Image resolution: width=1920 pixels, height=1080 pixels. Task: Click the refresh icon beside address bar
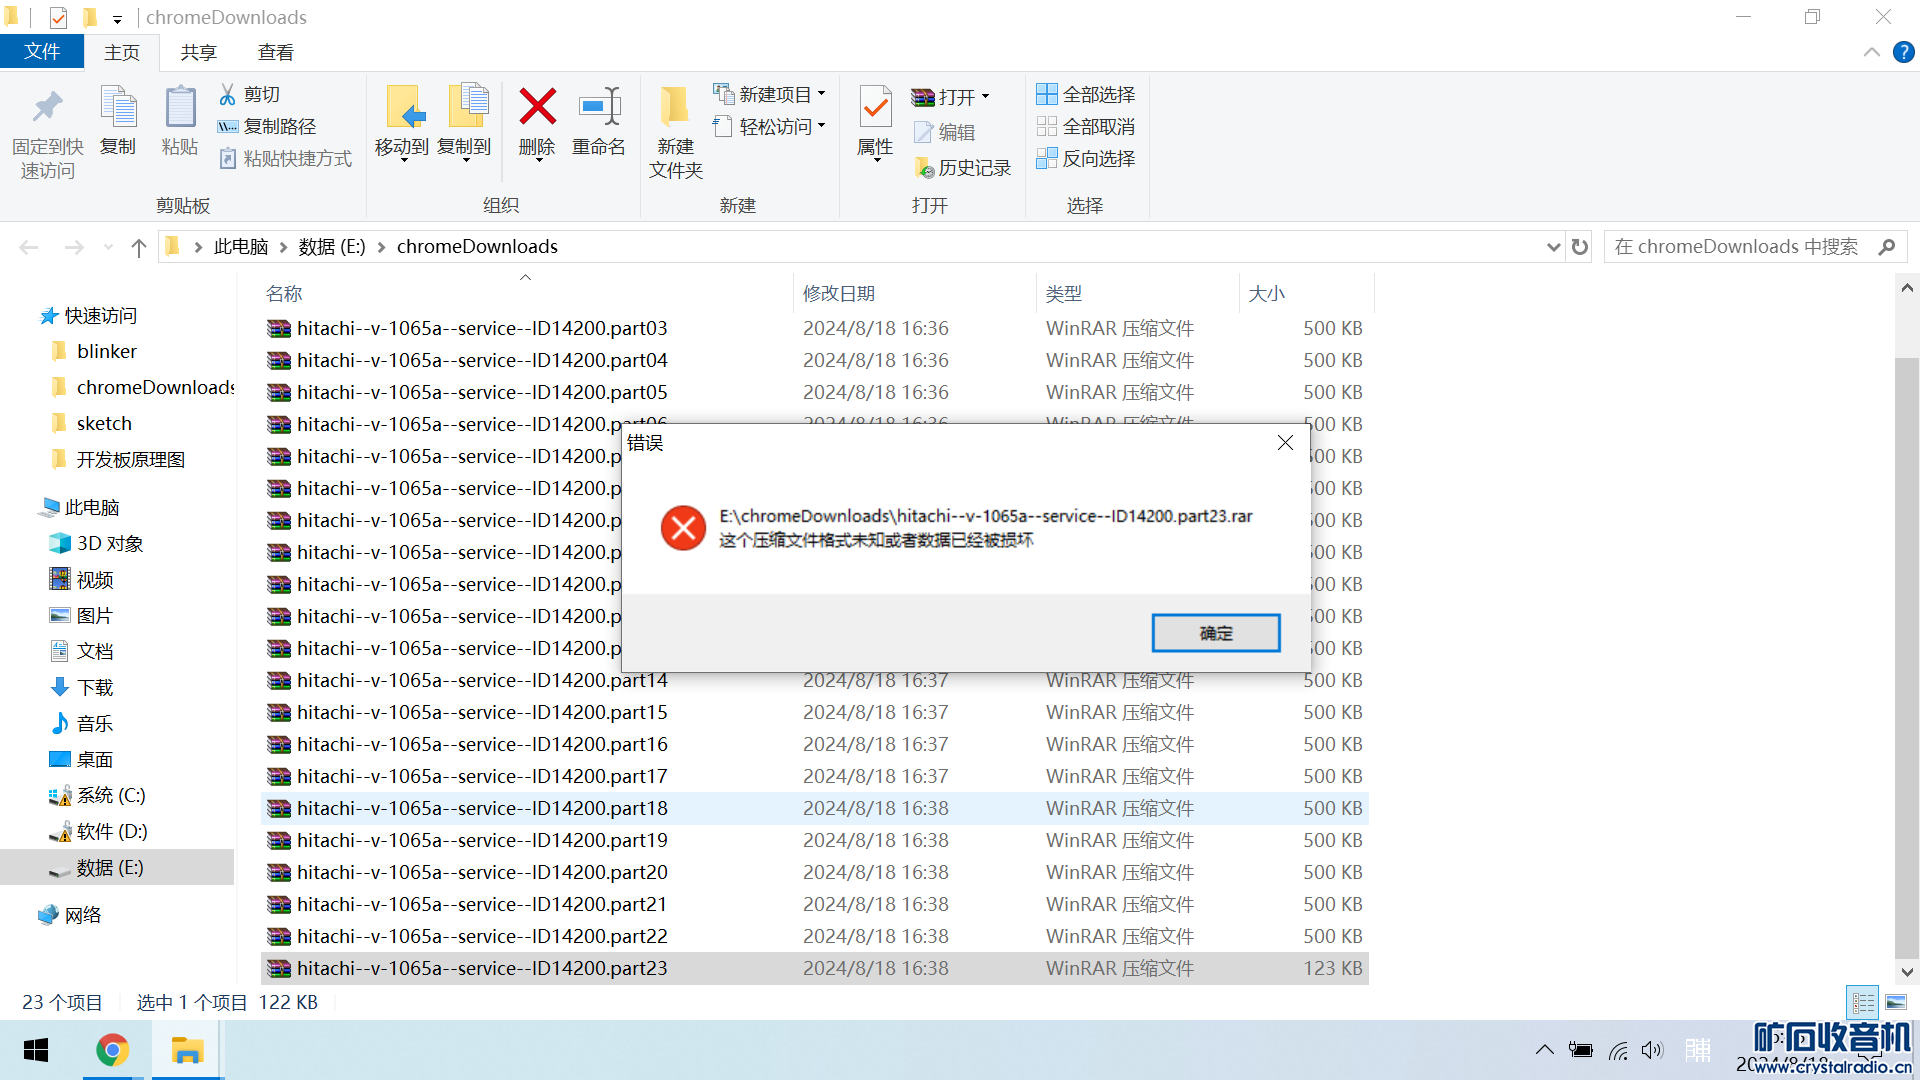[1580, 247]
